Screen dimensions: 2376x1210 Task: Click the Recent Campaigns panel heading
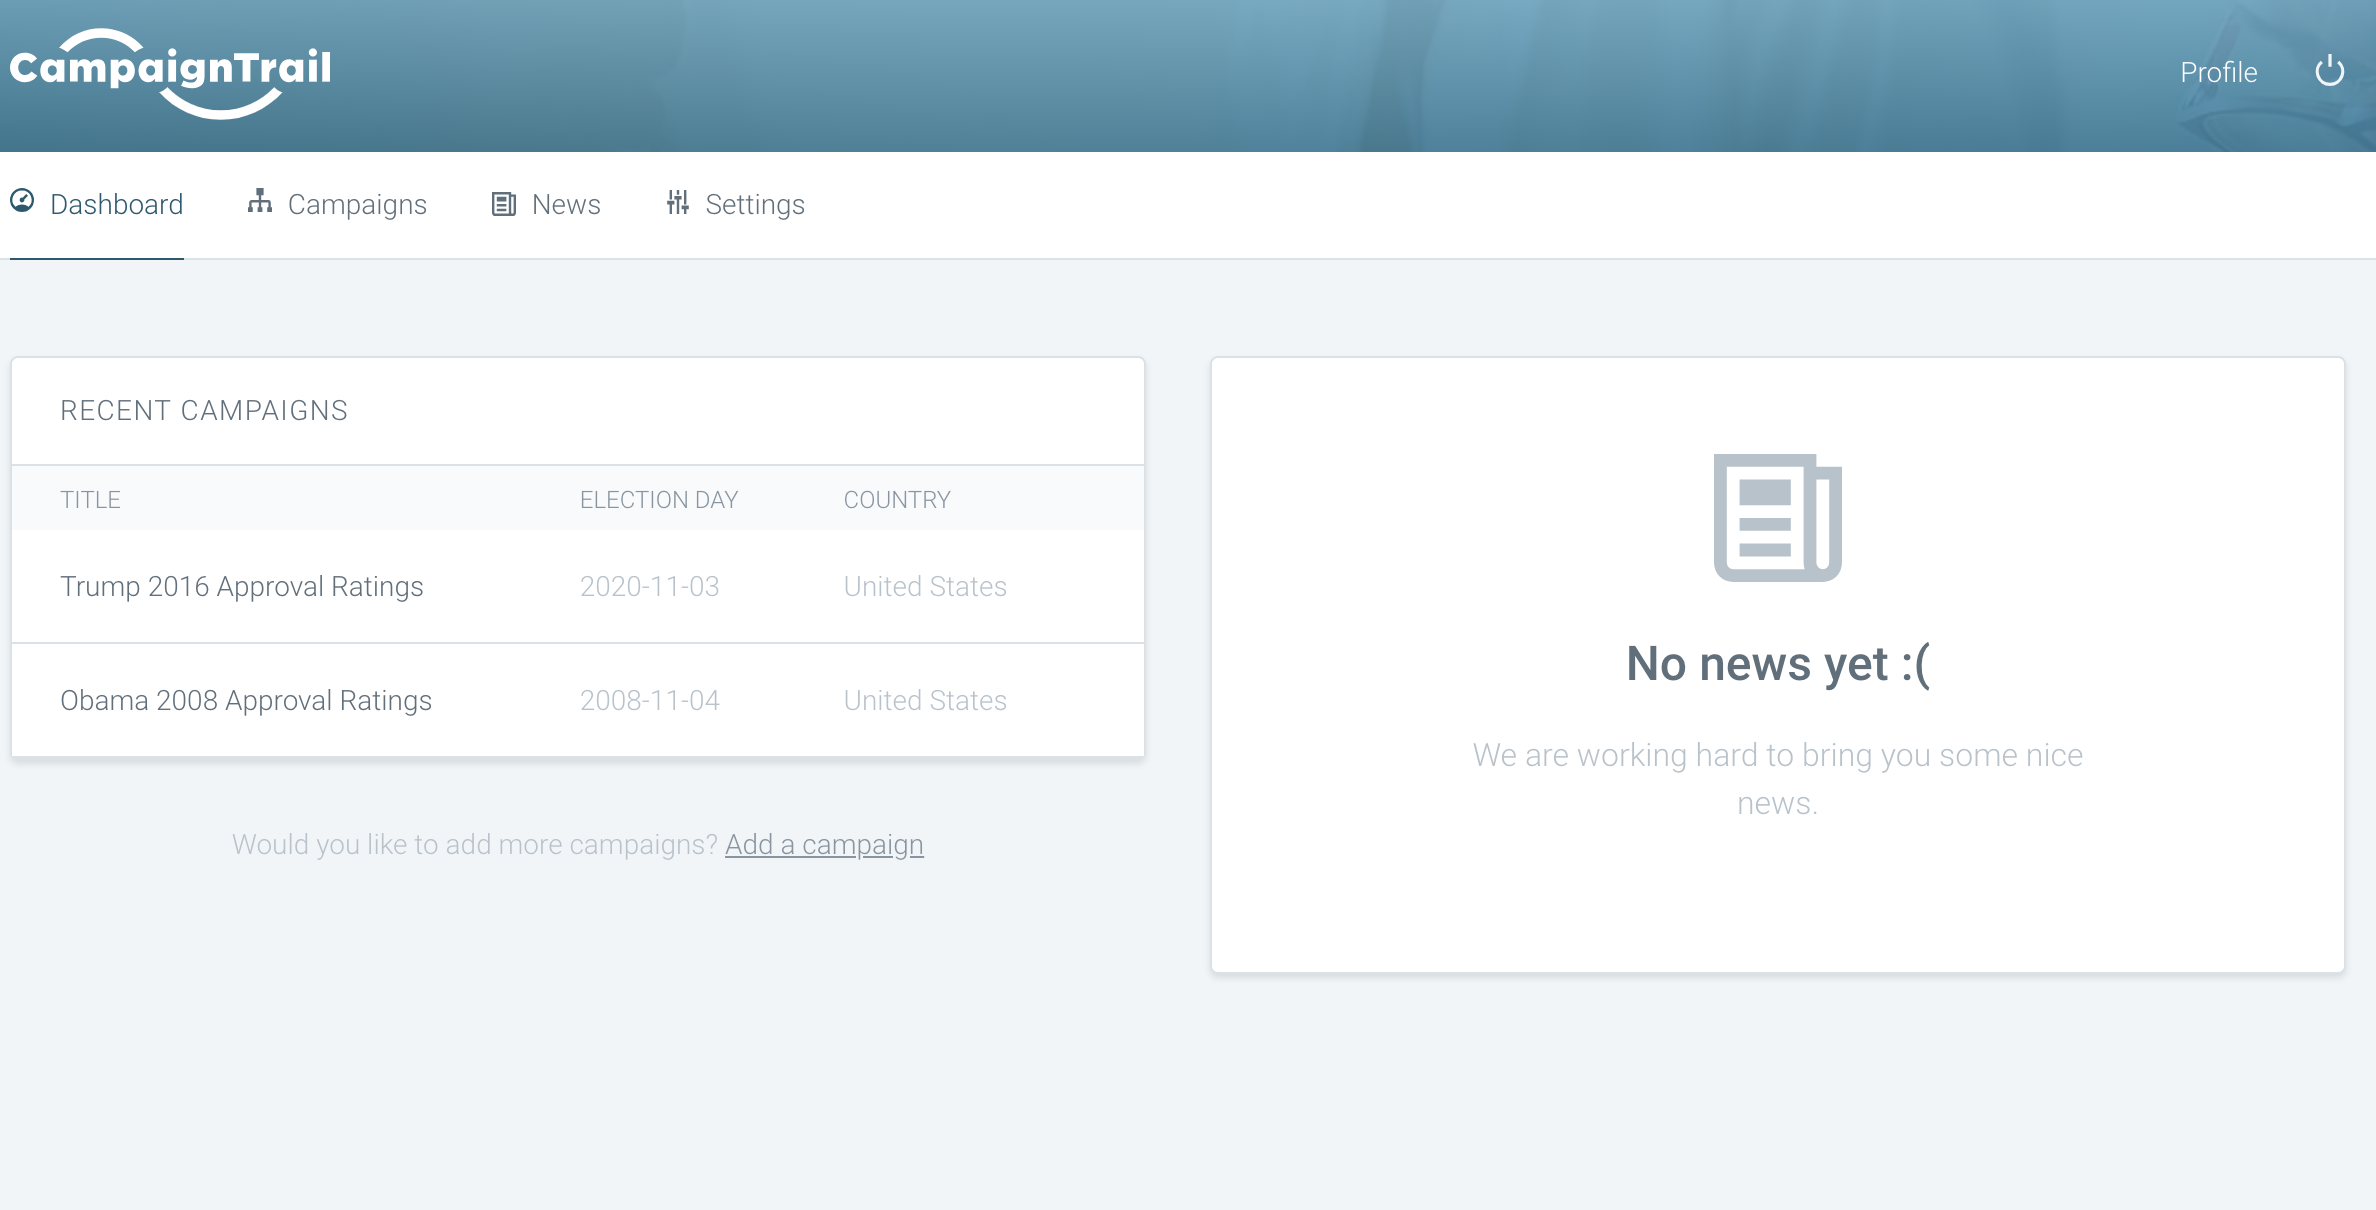(204, 410)
